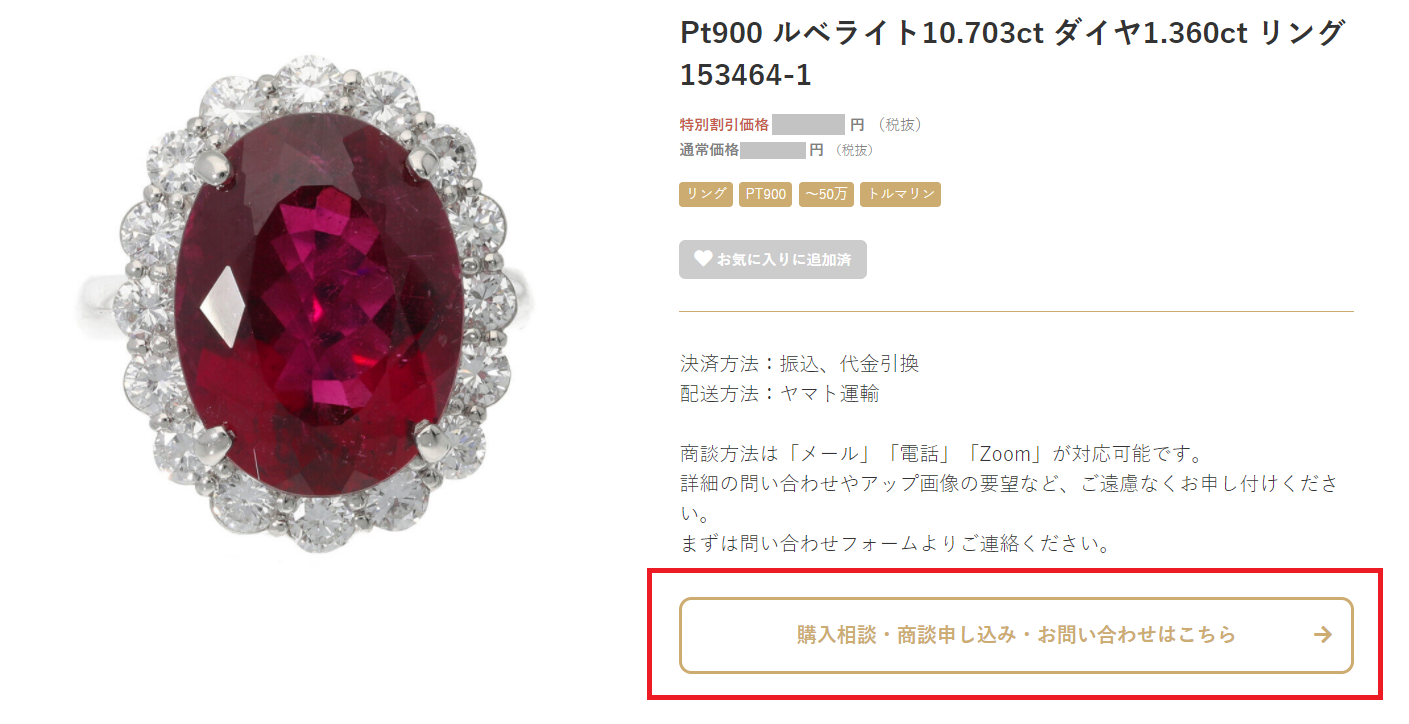Click the arrow icon on inquiry button

coord(1322,635)
